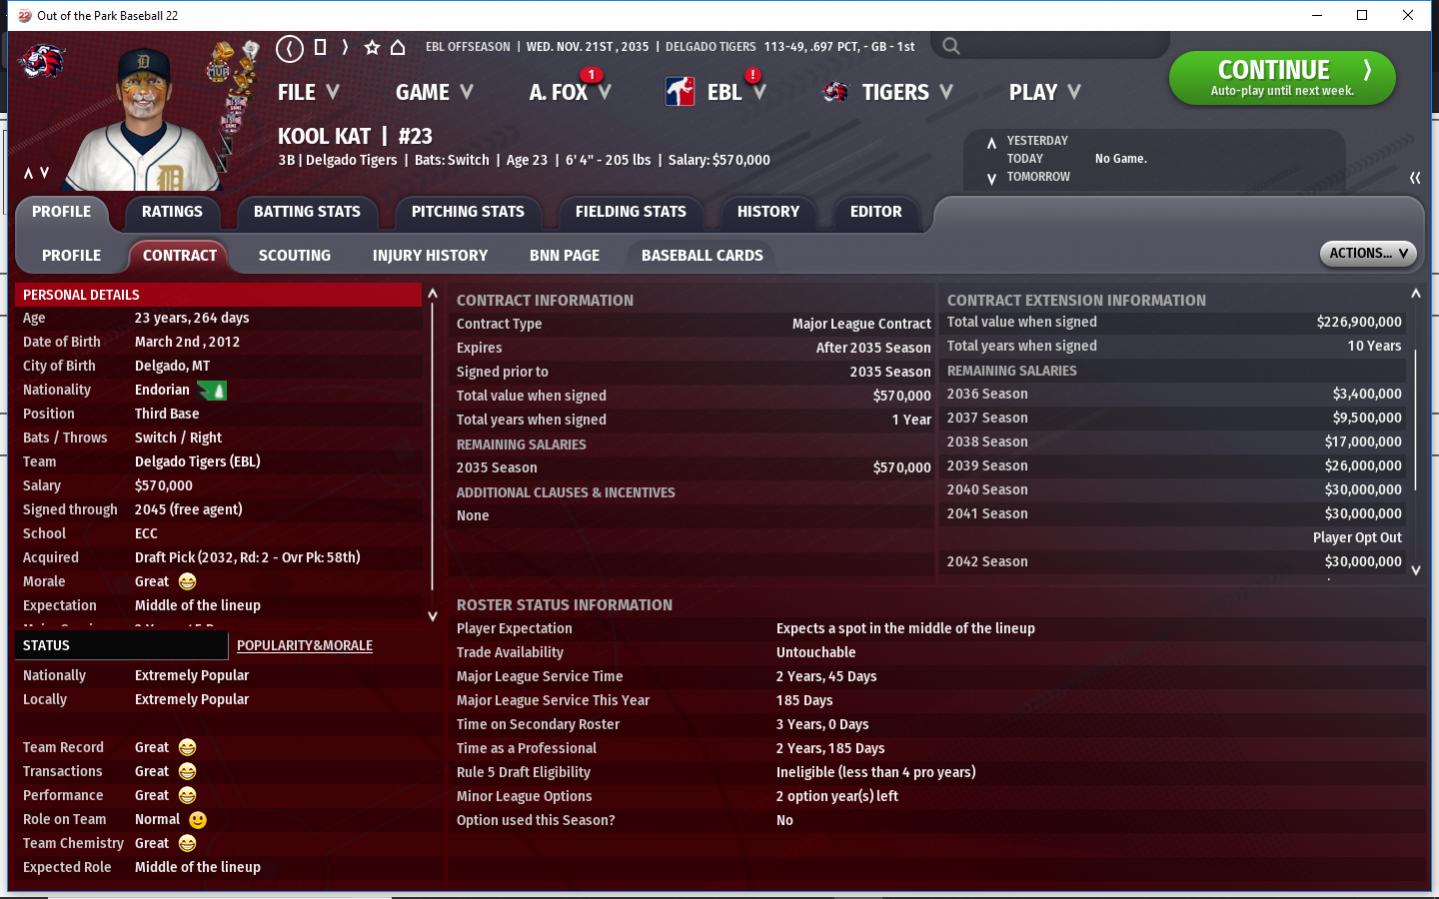Click the back navigation arrow icon
The image size is (1439, 899).
point(290,47)
